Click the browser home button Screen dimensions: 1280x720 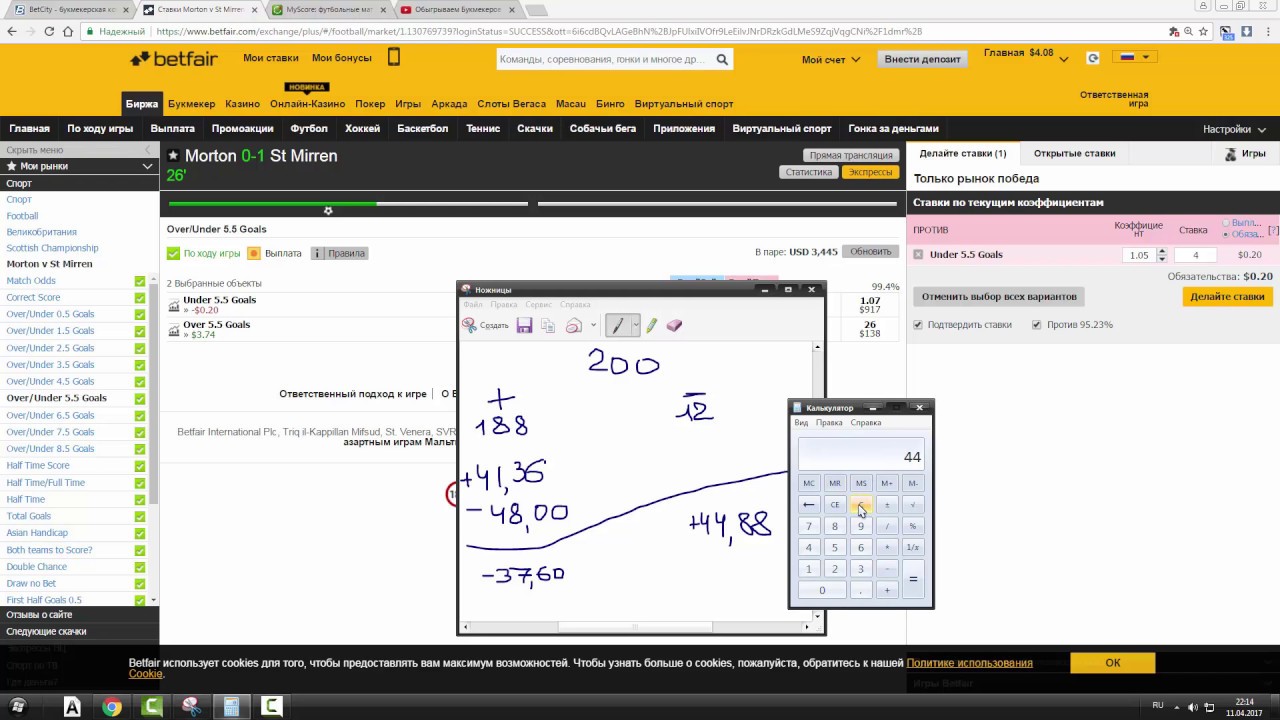click(68, 32)
